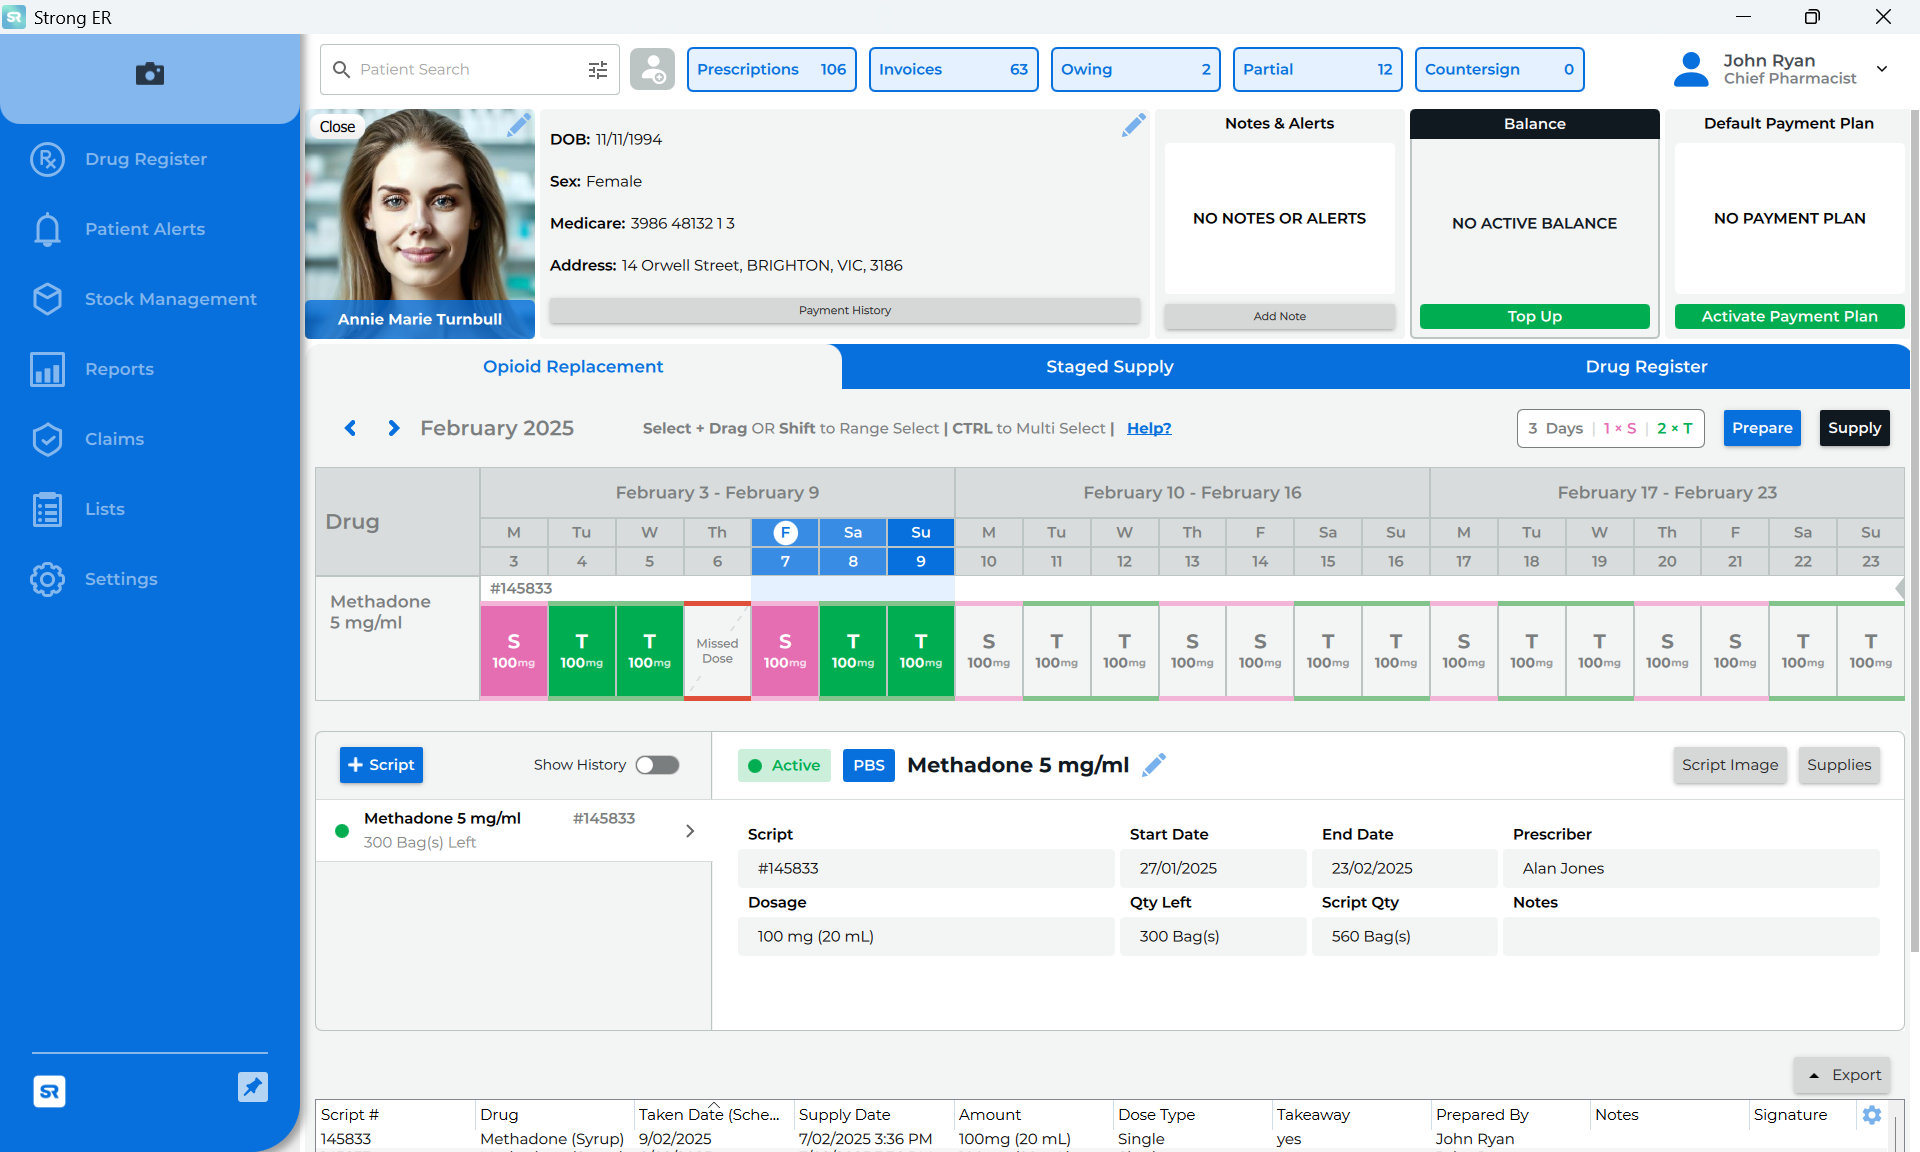Switch to the Drug Register tab
This screenshot has width=1920, height=1152.
pyautogui.click(x=1646, y=367)
